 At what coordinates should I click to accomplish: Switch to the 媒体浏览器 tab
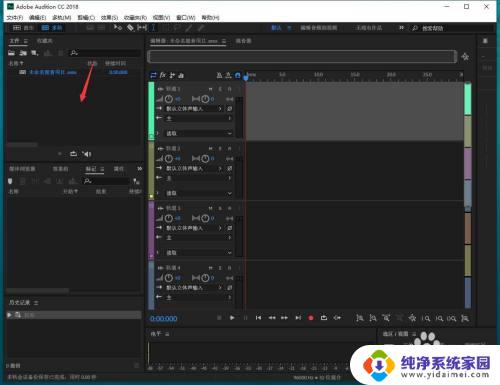(22, 169)
